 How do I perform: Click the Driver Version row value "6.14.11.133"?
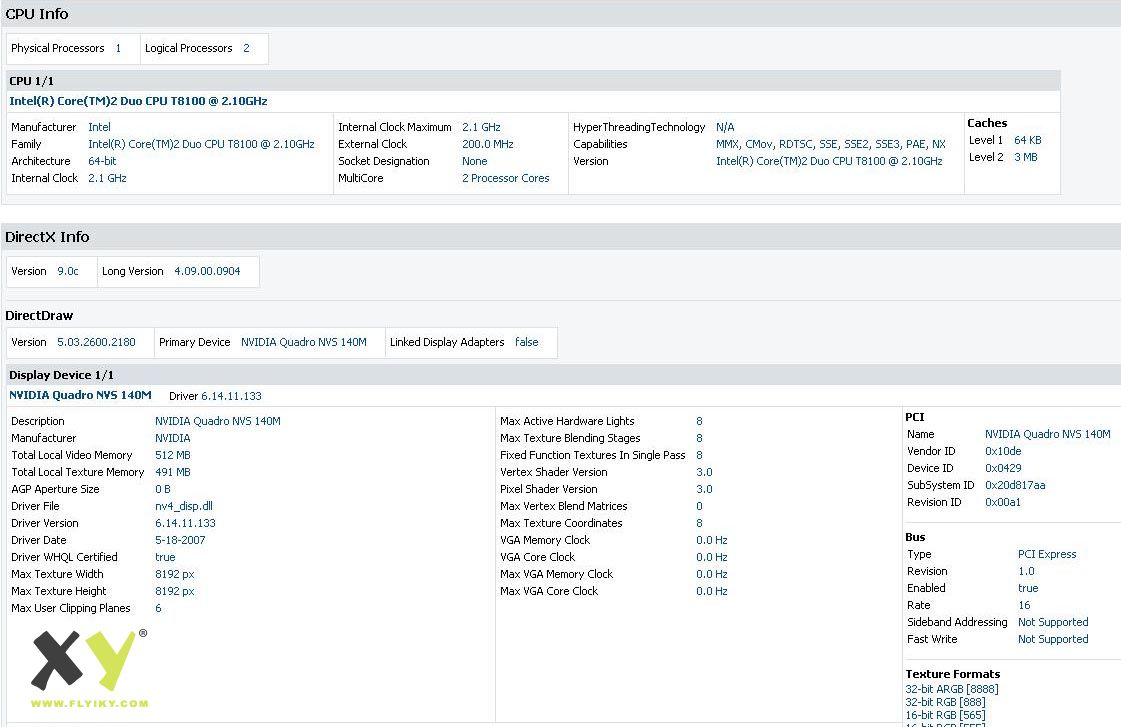(x=185, y=523)
